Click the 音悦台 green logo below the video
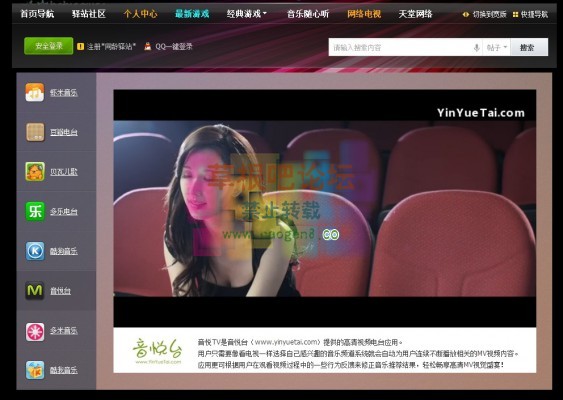The height and width of the screenshot is (400, 563). (157, 350)
